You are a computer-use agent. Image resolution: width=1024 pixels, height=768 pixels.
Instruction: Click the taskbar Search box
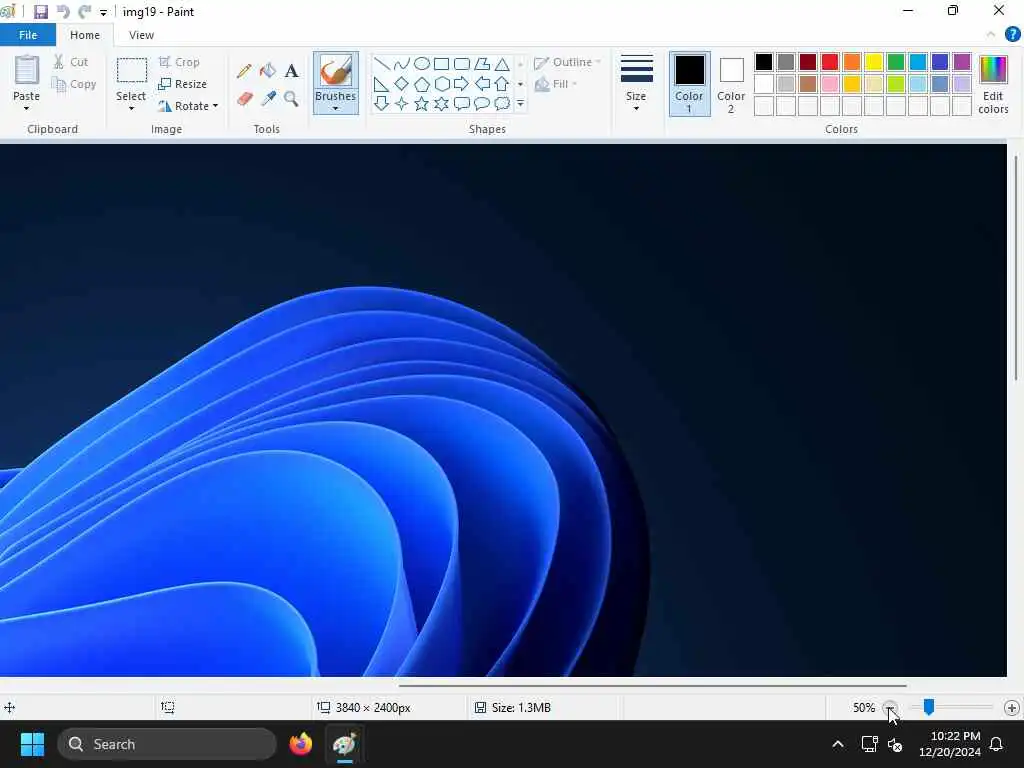pyautogui.click(x=167, y=744)
